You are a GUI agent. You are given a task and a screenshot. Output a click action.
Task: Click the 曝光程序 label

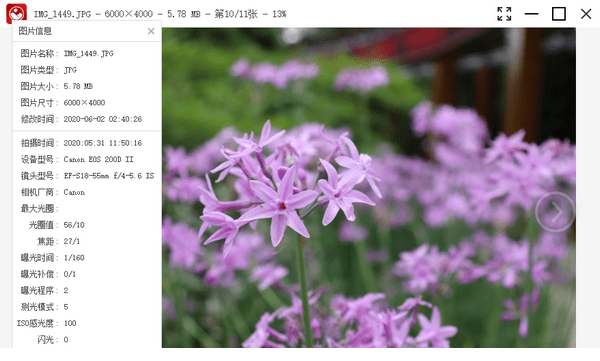click(x=38, y=291)
